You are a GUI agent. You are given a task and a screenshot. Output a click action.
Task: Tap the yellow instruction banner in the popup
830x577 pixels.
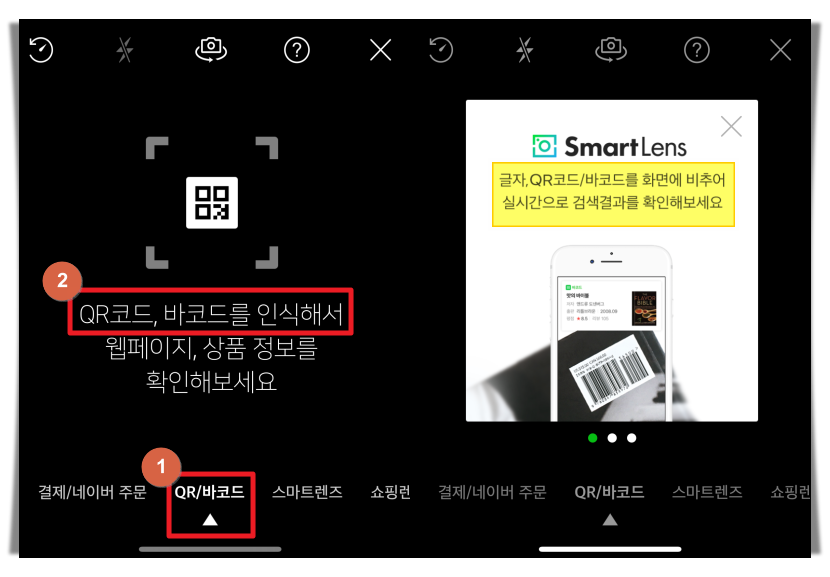(612, 194)
